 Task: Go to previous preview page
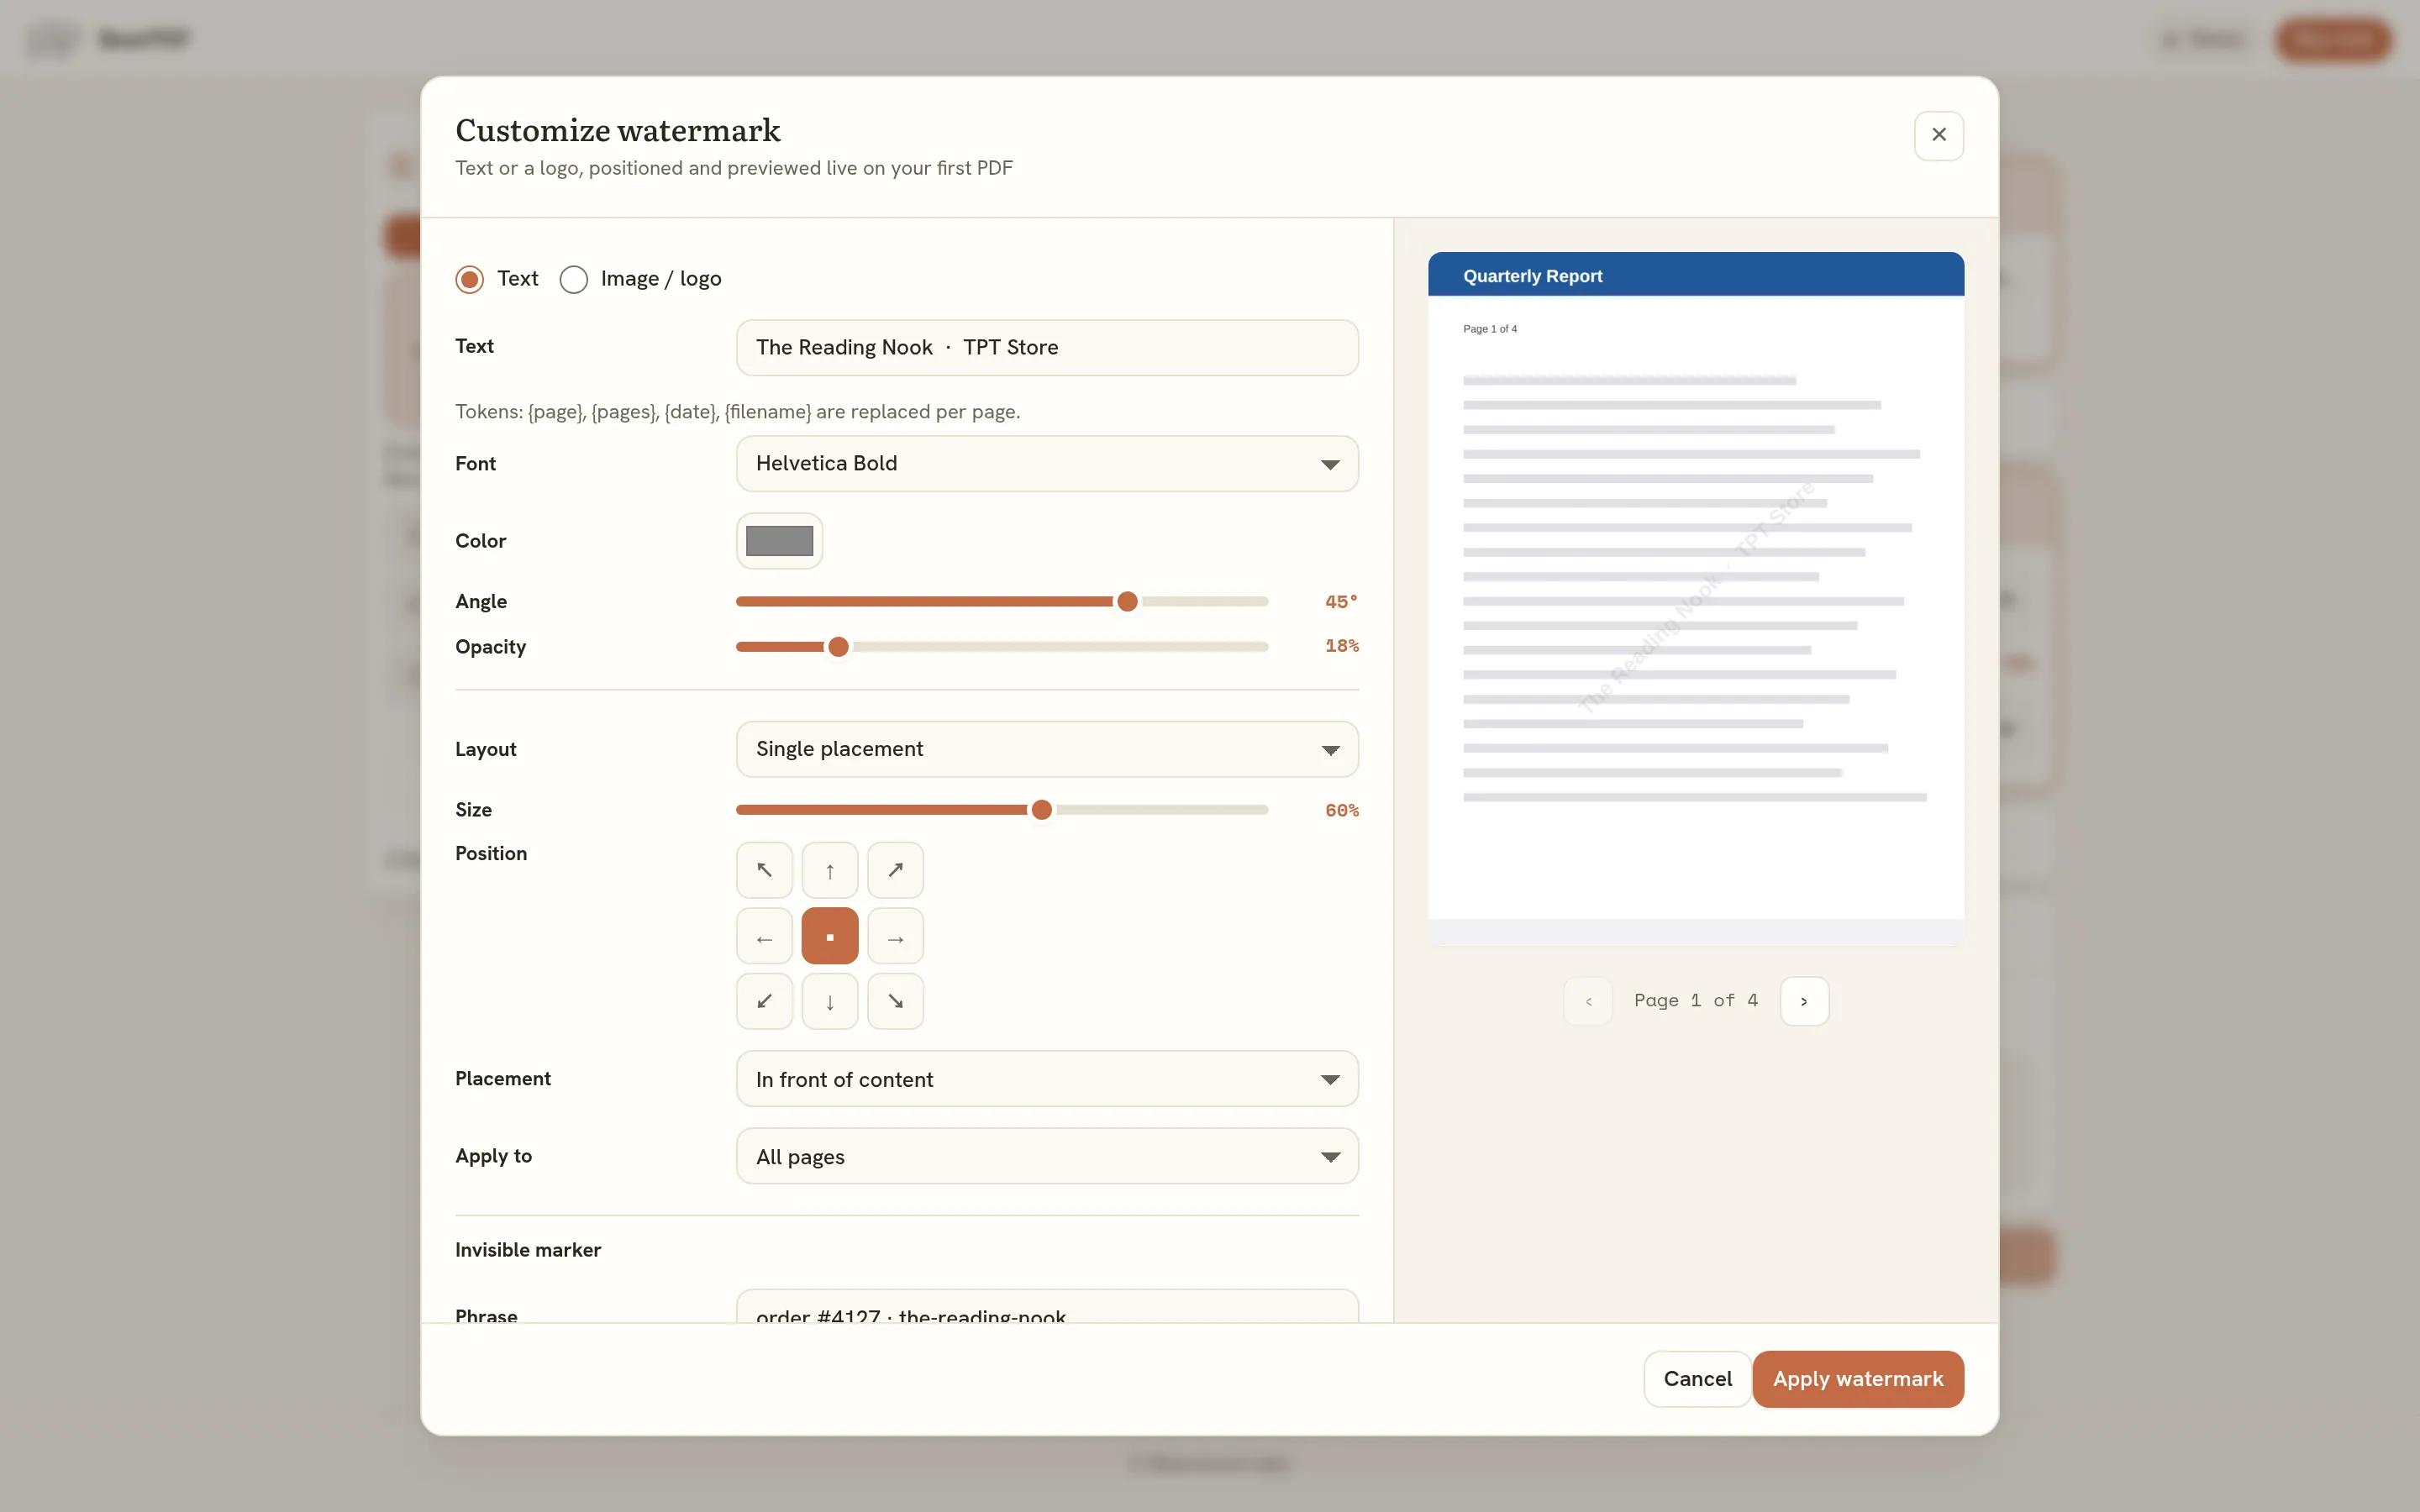coord(1588,1001)
